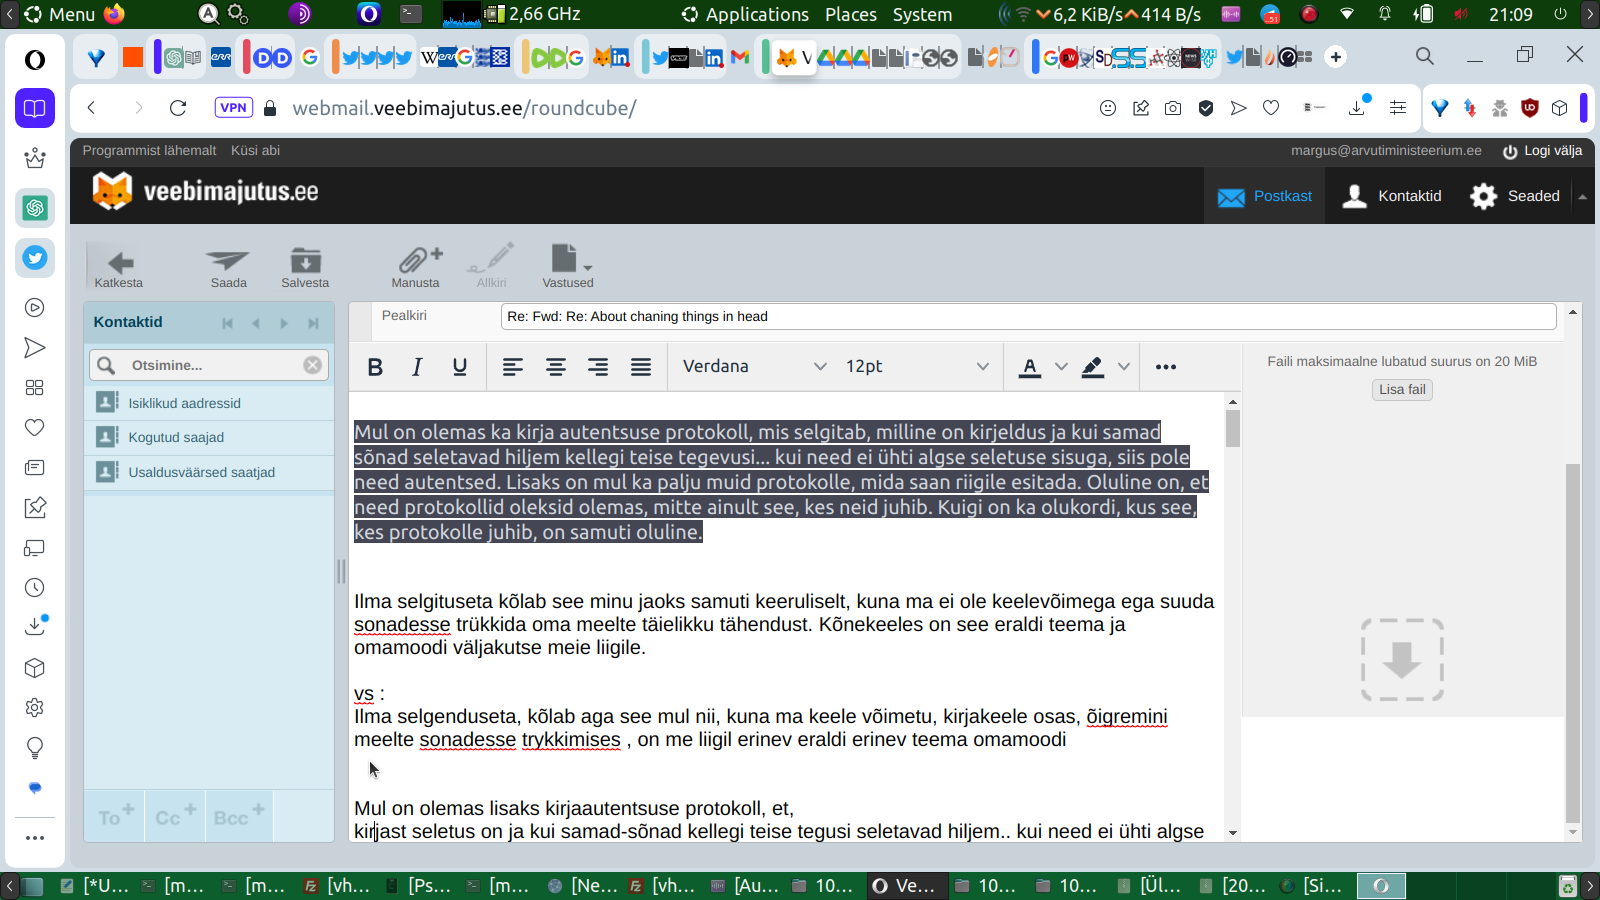The image size is (1600, 900).
Task: Go to first page of Kontaktid list
Action: click(x=228, y=323)
